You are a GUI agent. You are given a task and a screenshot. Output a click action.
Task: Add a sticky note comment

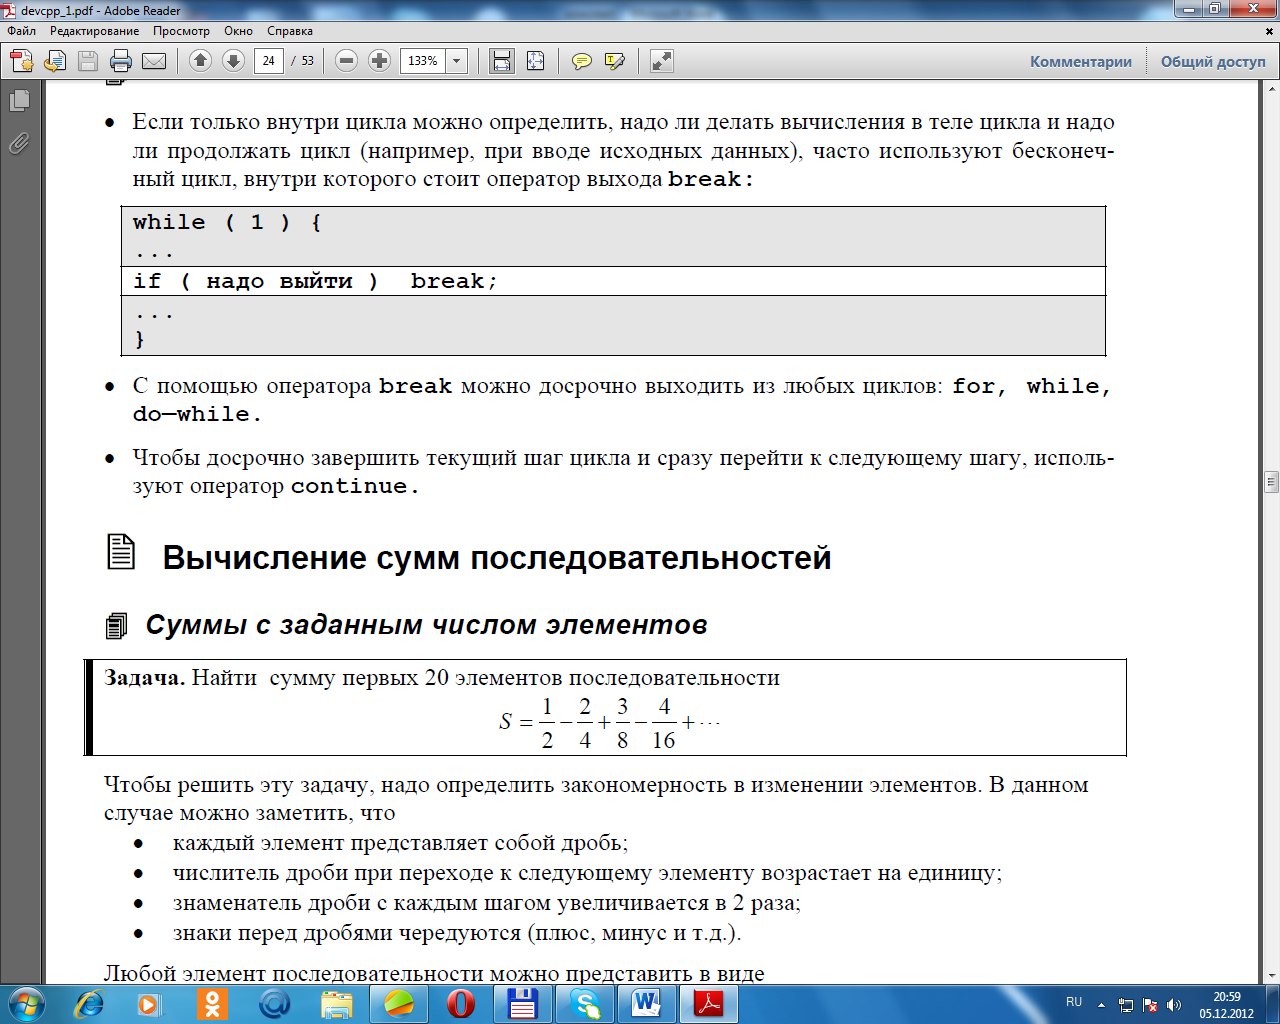581,61
